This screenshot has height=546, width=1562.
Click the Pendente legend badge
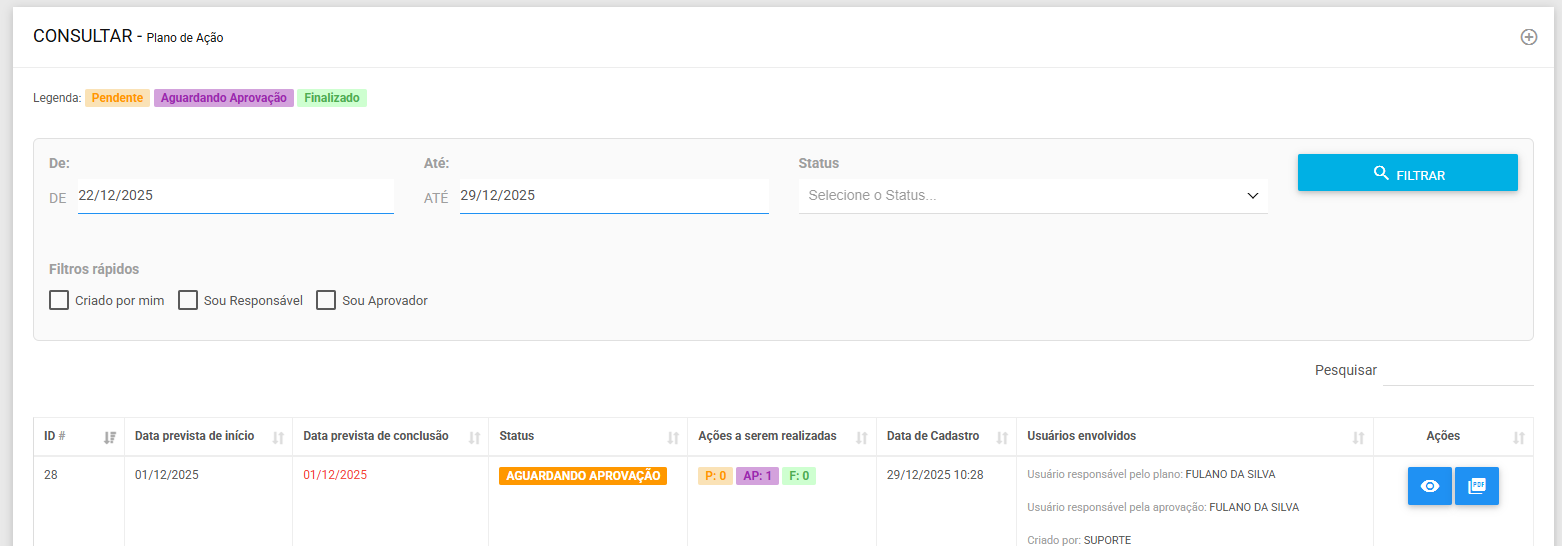pos(117,98)
